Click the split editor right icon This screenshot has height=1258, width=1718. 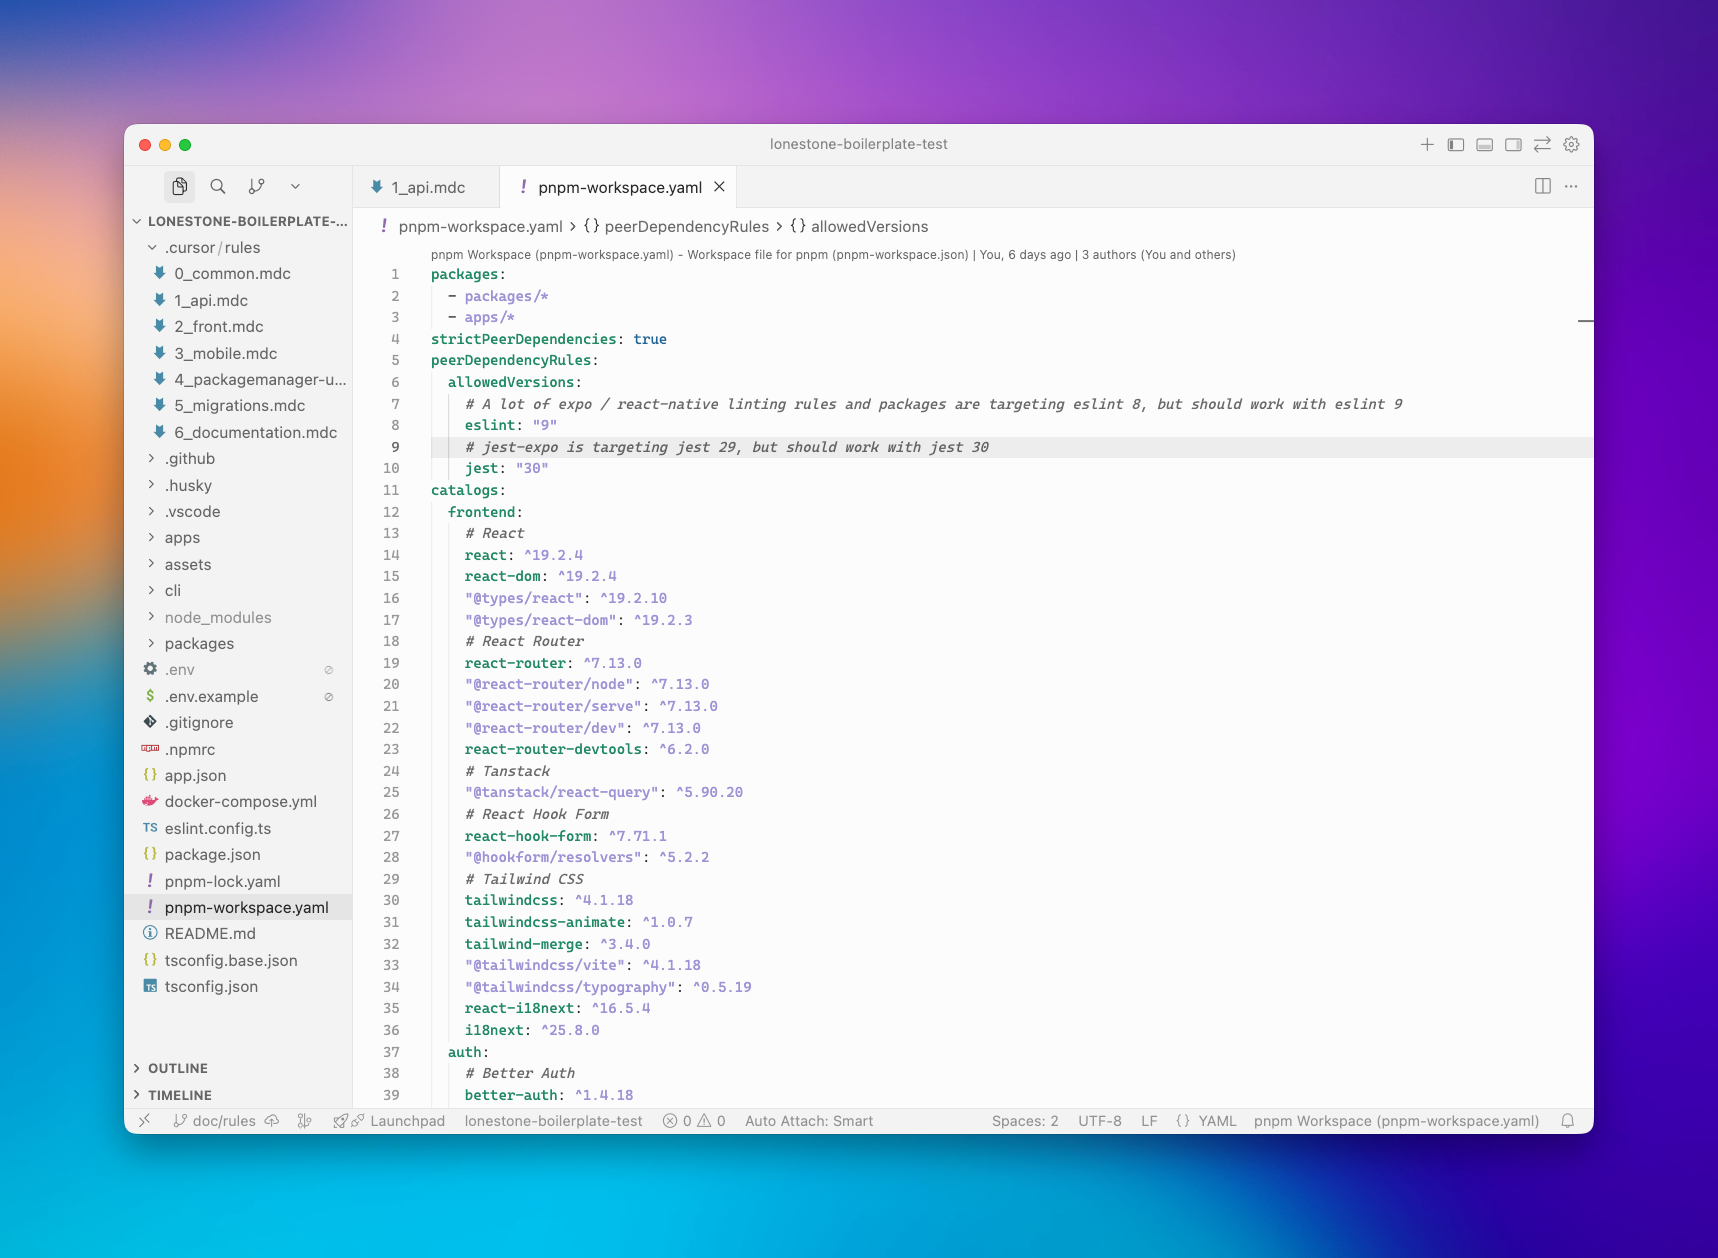pos(1542,186)
